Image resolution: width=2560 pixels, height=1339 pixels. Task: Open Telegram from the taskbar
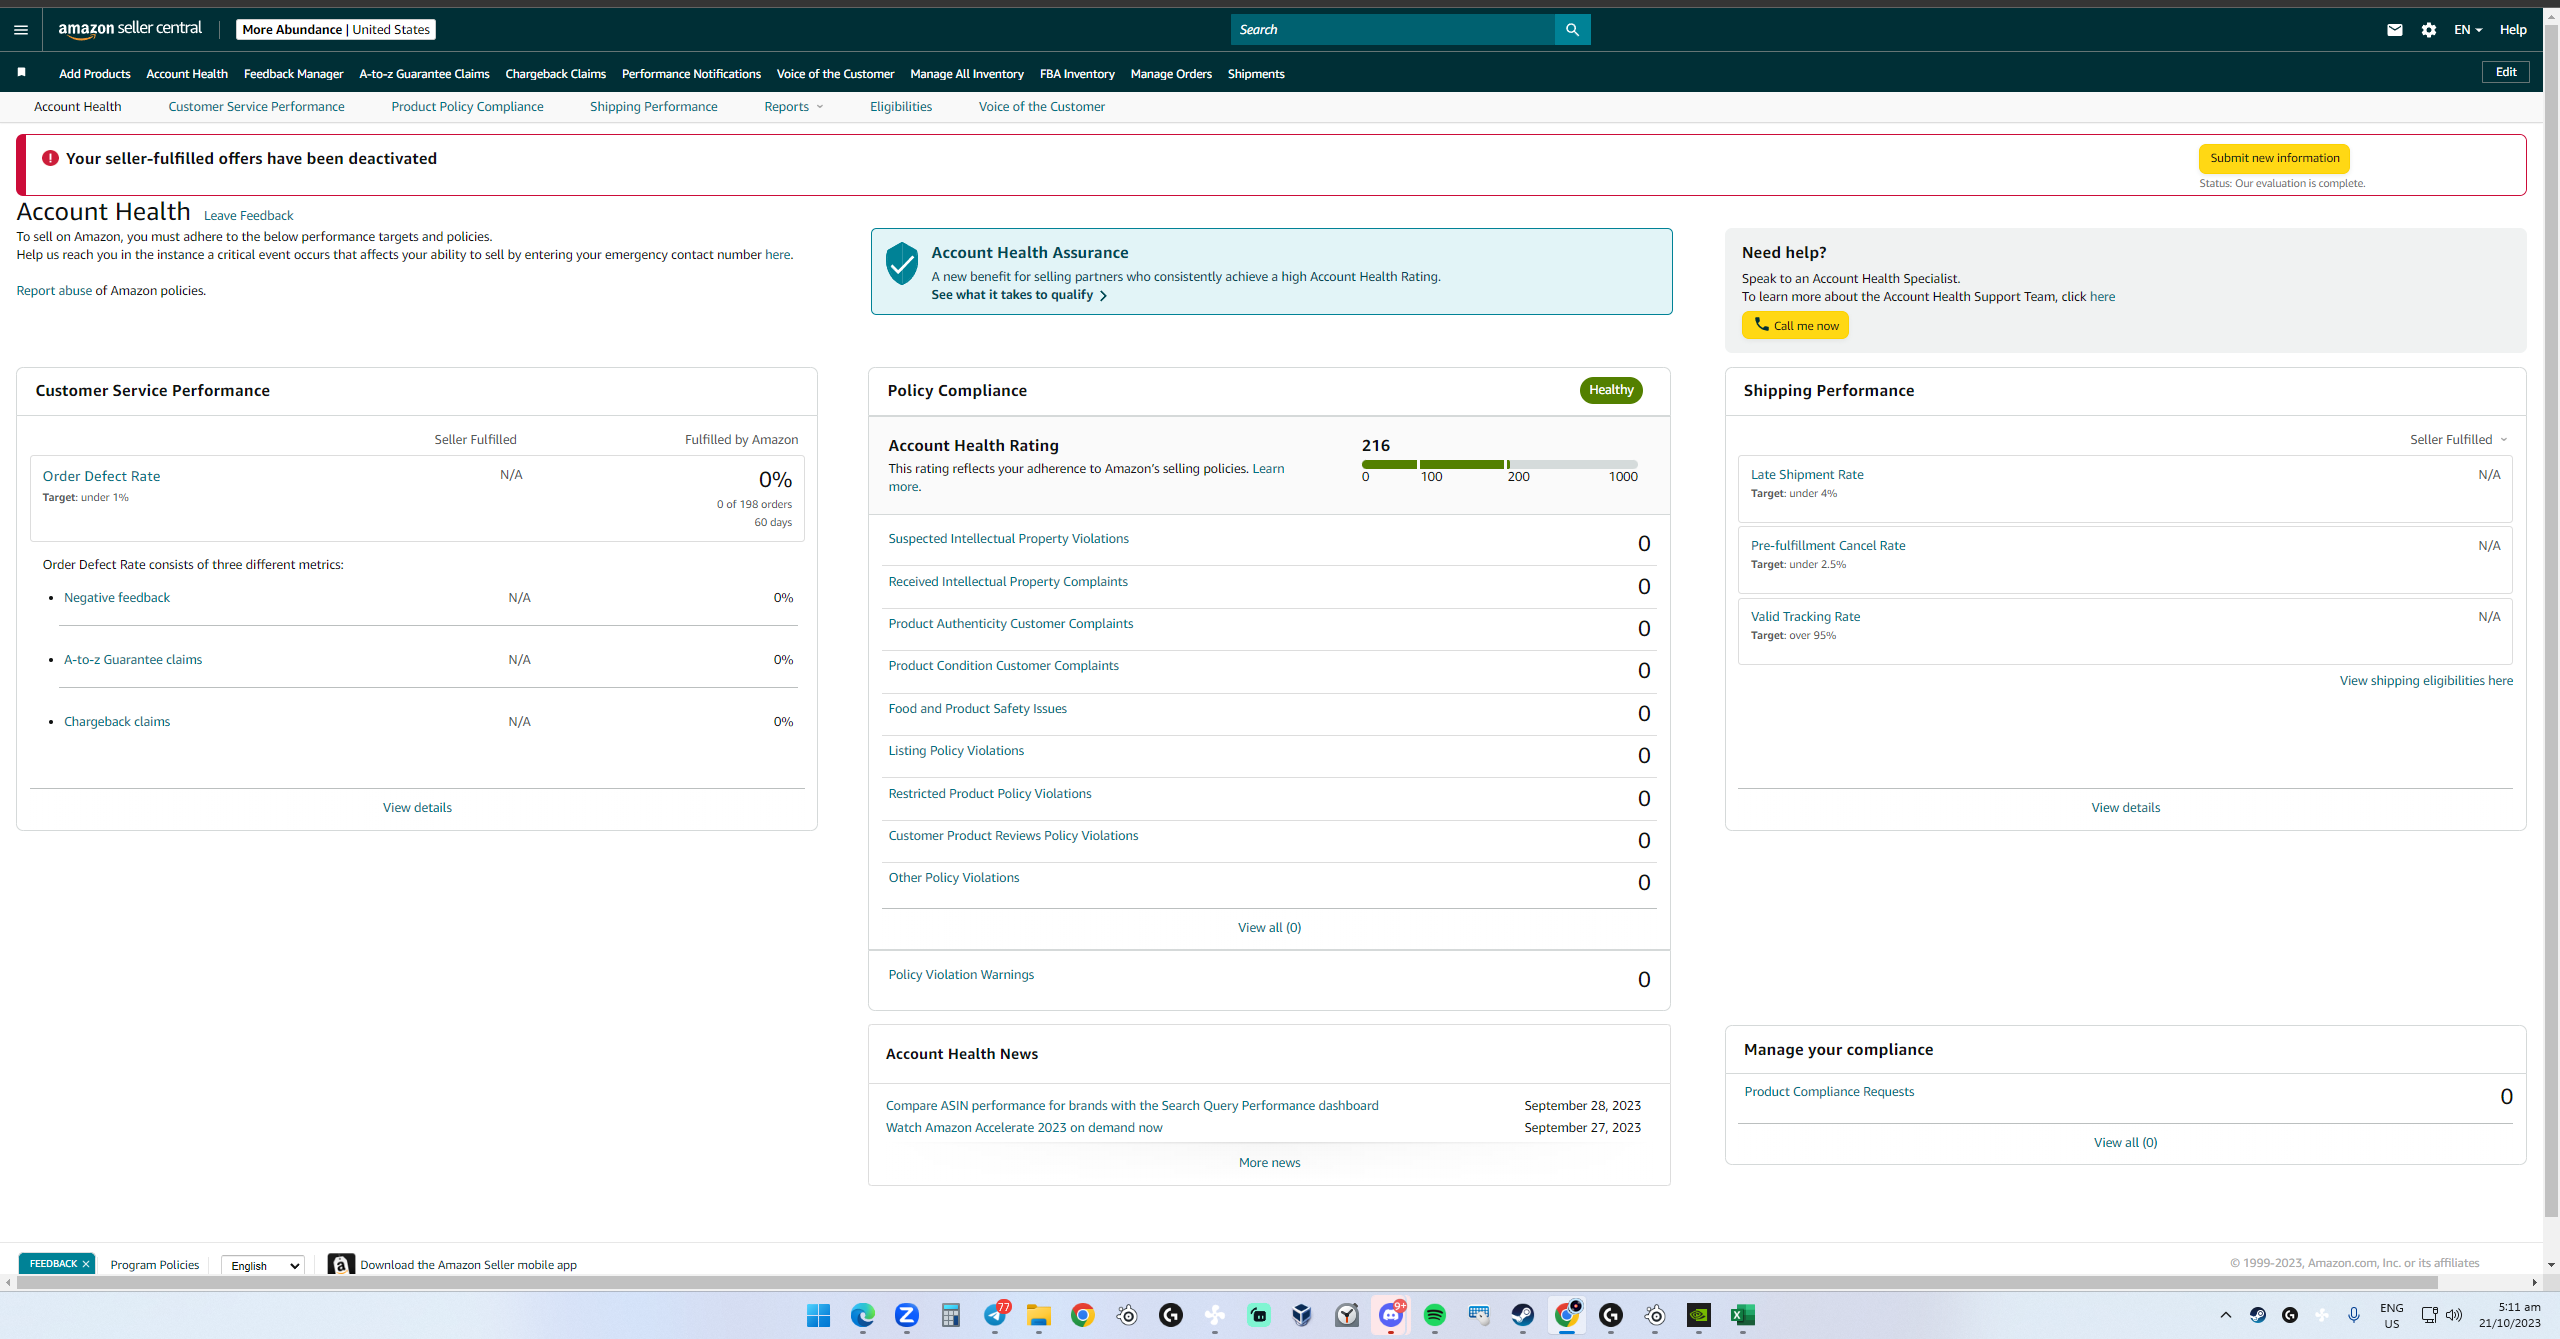995,1315
